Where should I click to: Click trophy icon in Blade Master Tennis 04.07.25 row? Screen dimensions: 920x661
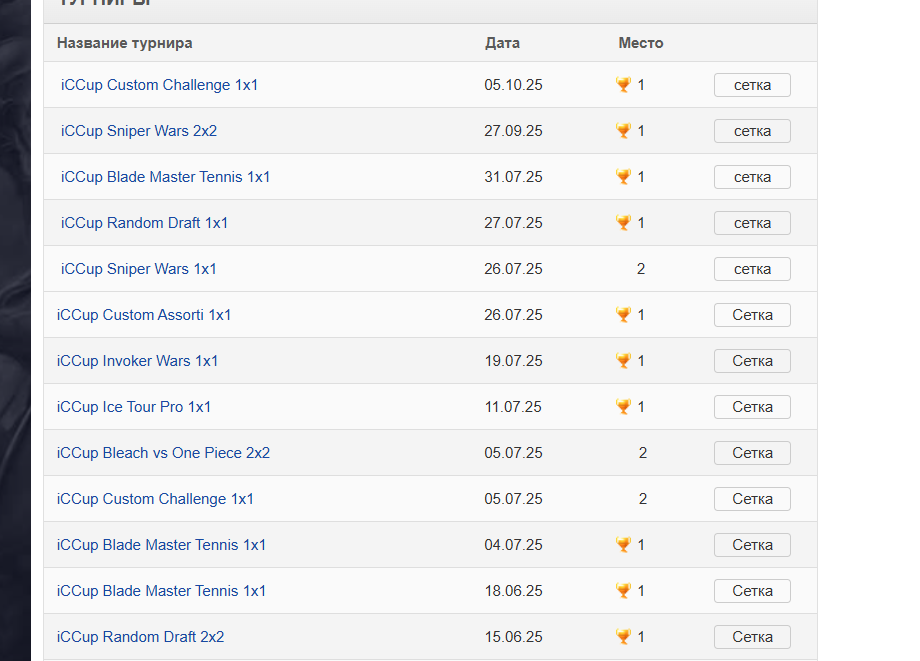point(623,544)
